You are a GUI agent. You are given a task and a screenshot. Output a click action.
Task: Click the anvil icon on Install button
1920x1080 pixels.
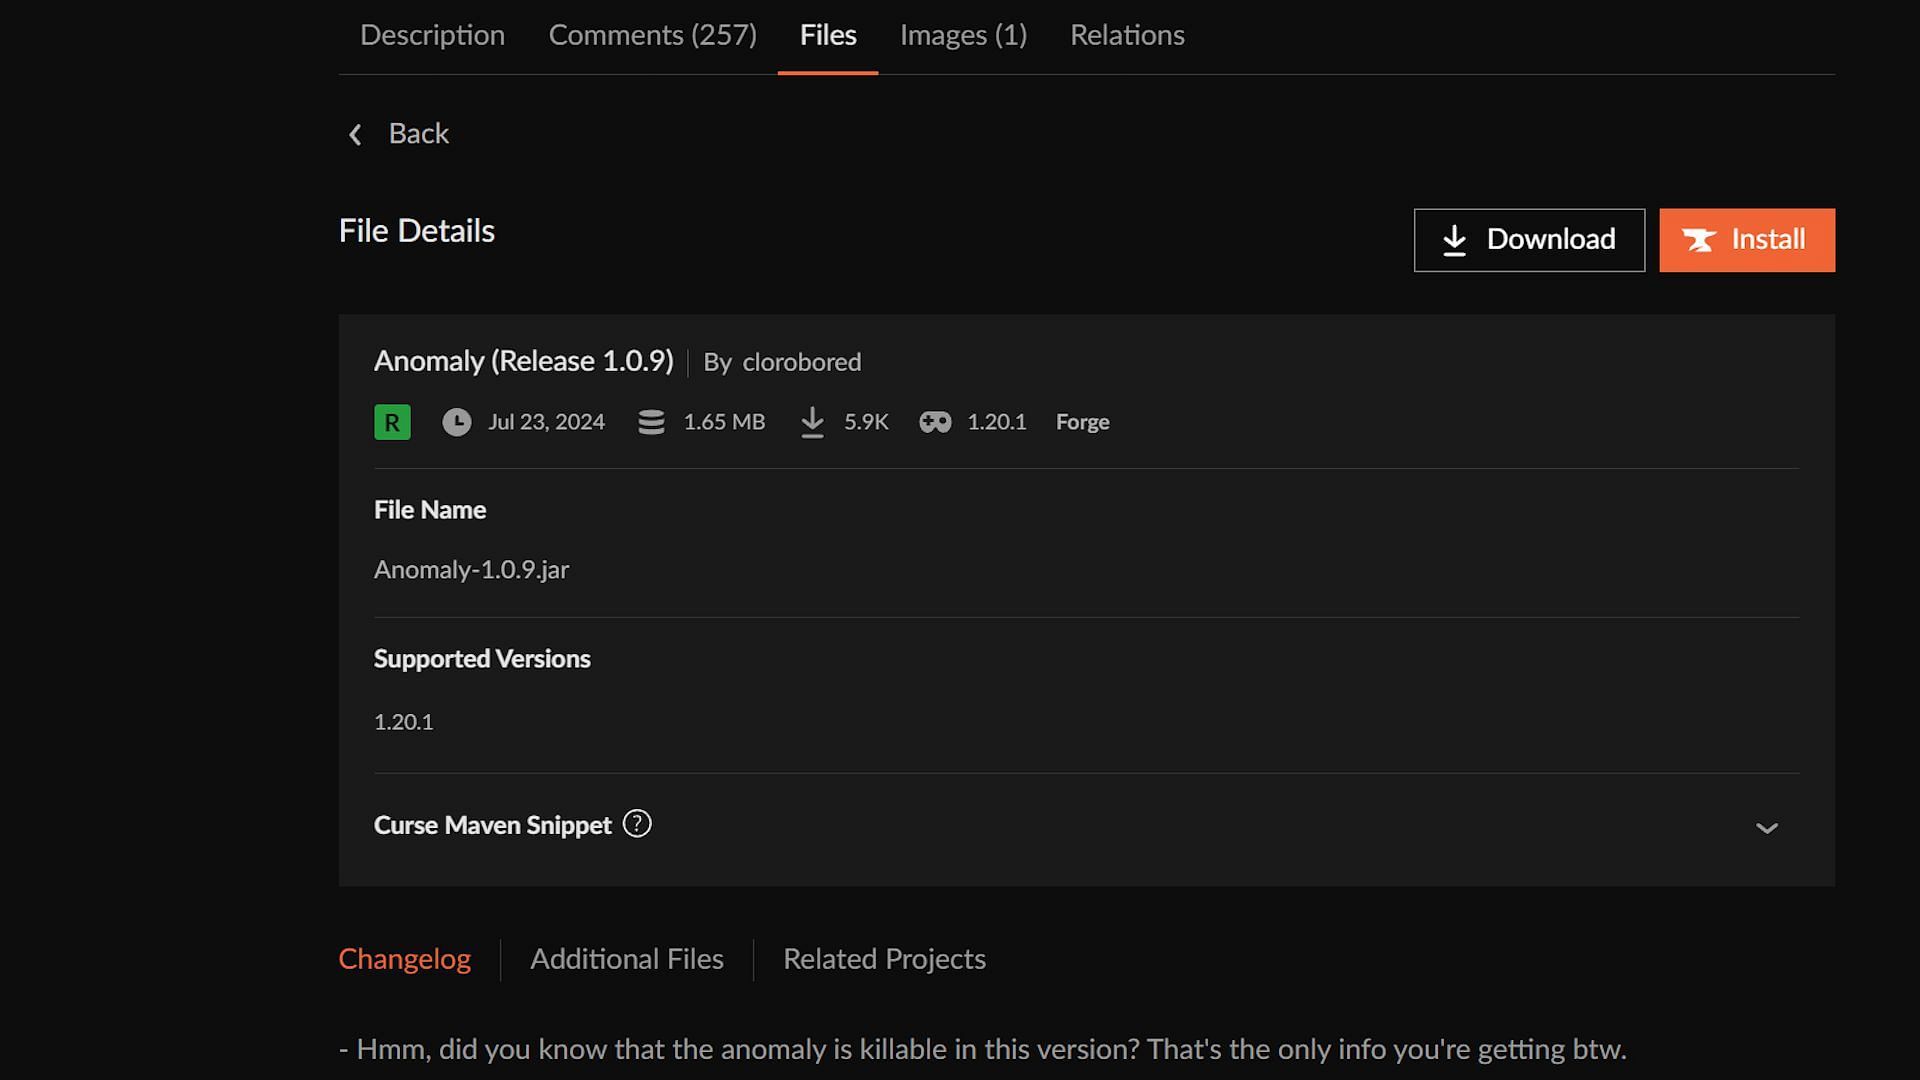click(x=1698, y=240)
